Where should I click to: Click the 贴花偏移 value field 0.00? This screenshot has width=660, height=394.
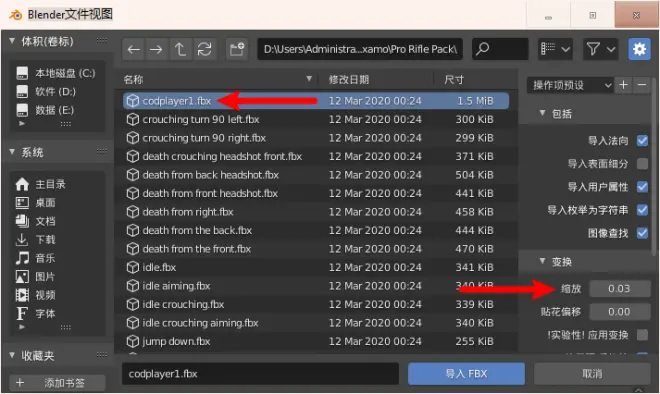(x=619, y=312)
